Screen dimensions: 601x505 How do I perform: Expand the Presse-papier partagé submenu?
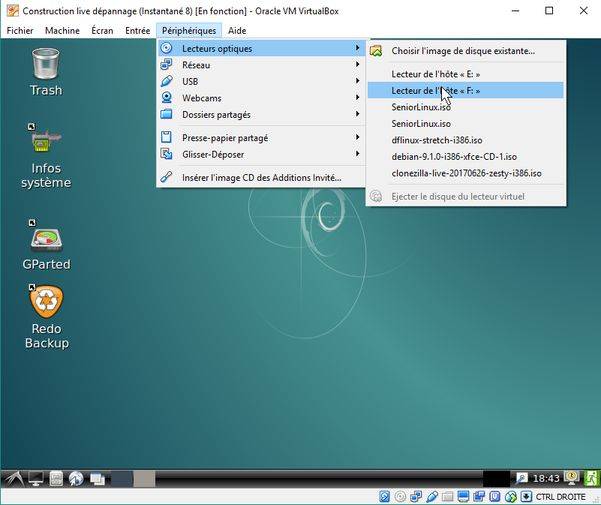261,138
